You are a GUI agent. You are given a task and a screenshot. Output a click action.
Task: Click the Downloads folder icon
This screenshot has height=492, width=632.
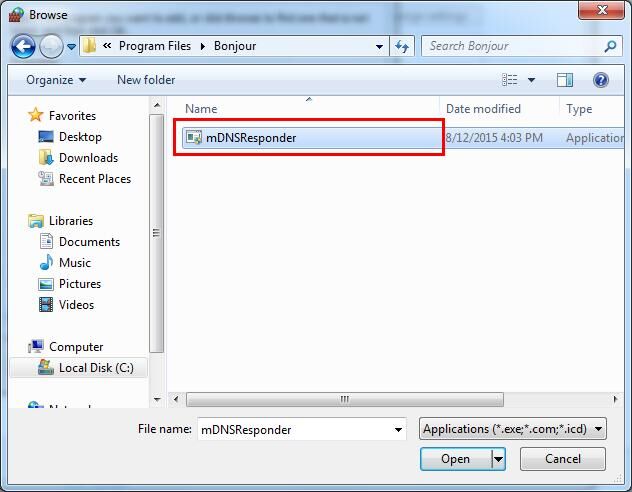click(x=46, y=158)
